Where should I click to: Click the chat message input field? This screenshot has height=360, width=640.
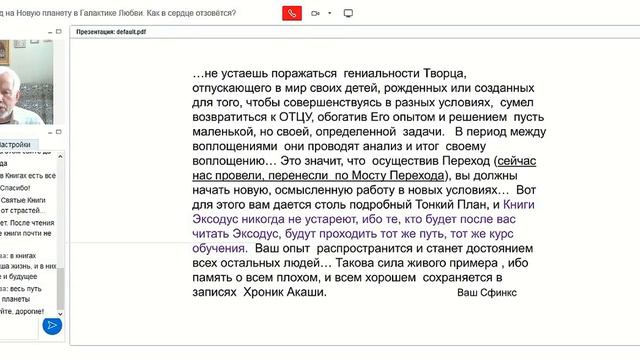pyautogui.click(x=19, y=329)
